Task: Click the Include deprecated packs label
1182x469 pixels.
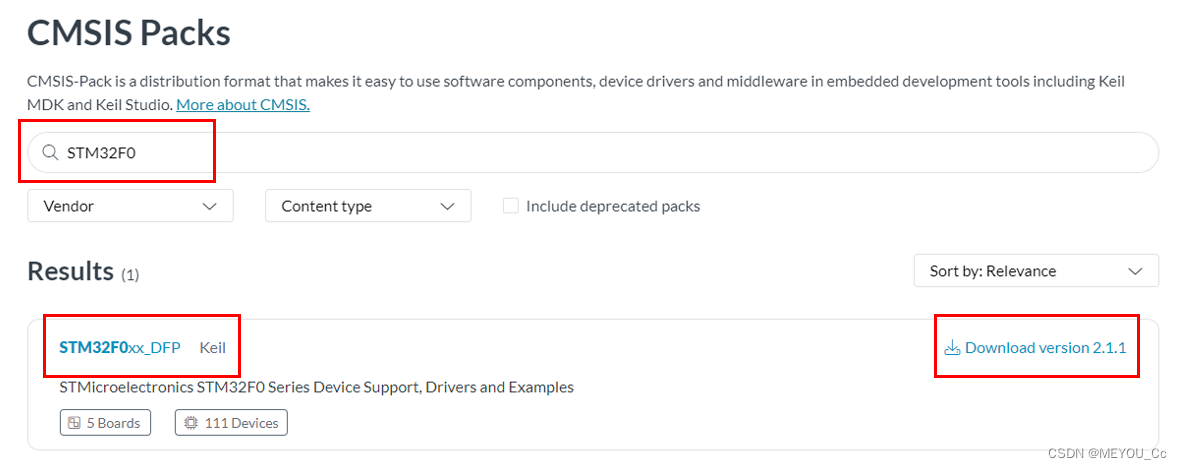Action: tap(613, 206)
